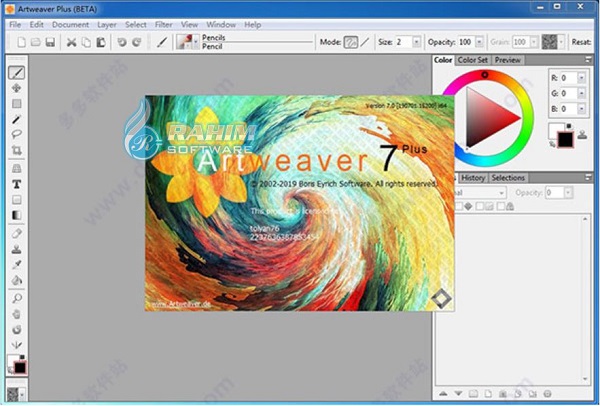
Task: Click the black foreground swatch in Color panel
Action: [565, 140]
